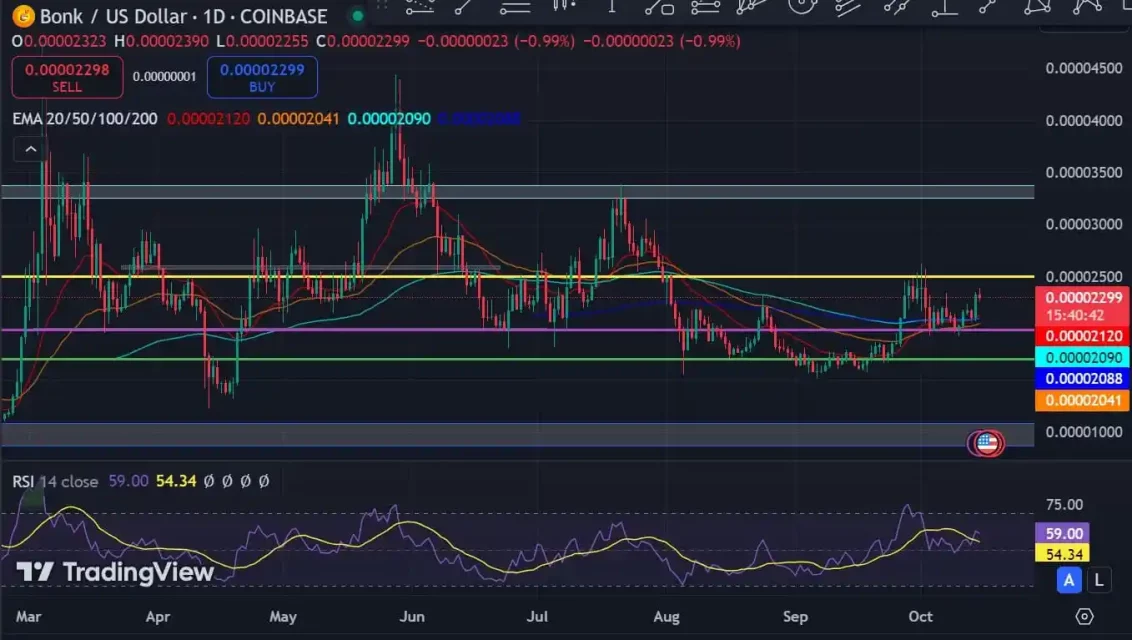Select the circle drawing tool
Image resolution: width=1132 pixels, height=640 pixels.
click(802, 6)
